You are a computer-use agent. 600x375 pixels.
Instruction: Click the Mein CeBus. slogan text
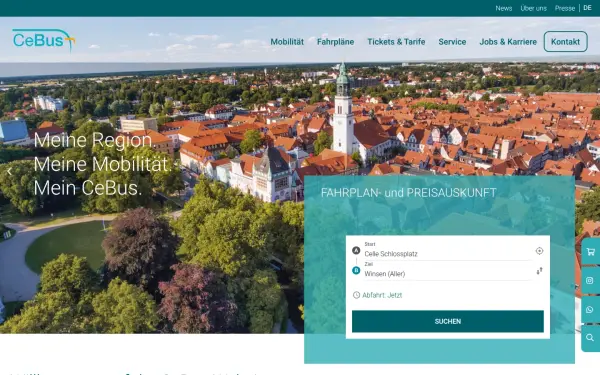tap(88, 188)
